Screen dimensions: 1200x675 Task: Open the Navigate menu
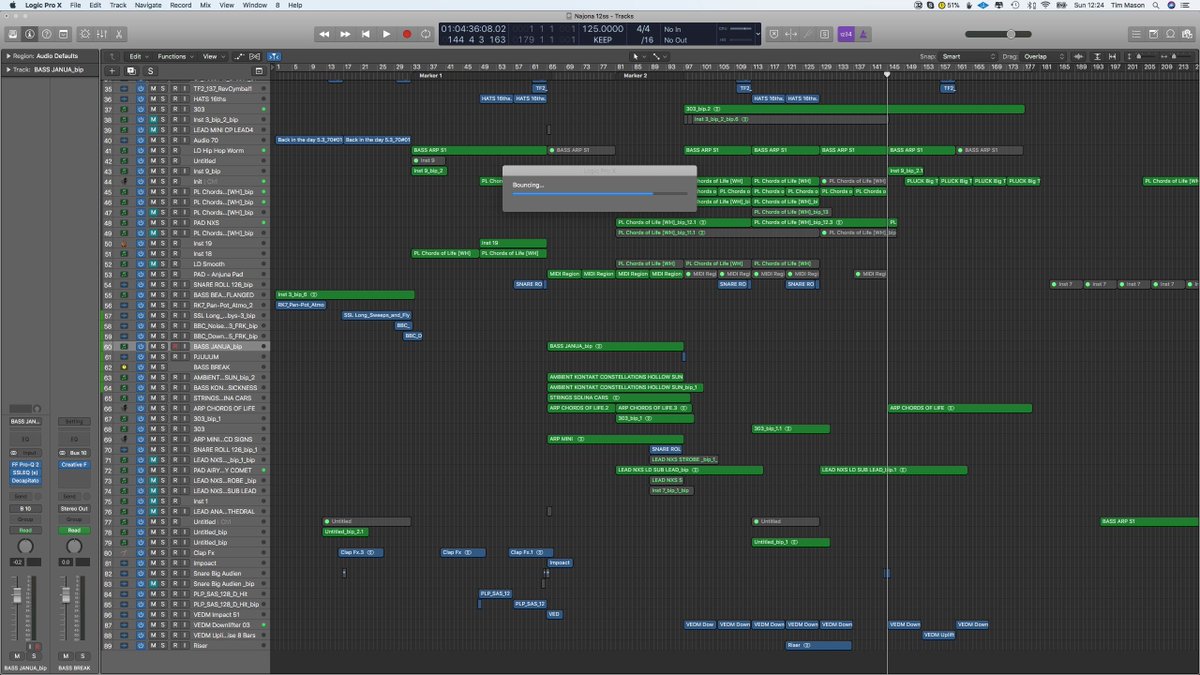(148, 5)
